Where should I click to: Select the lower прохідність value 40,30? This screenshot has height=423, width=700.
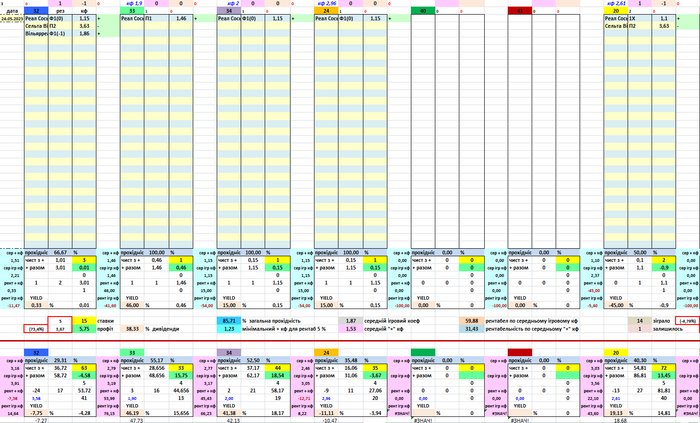tap(639, 361)
